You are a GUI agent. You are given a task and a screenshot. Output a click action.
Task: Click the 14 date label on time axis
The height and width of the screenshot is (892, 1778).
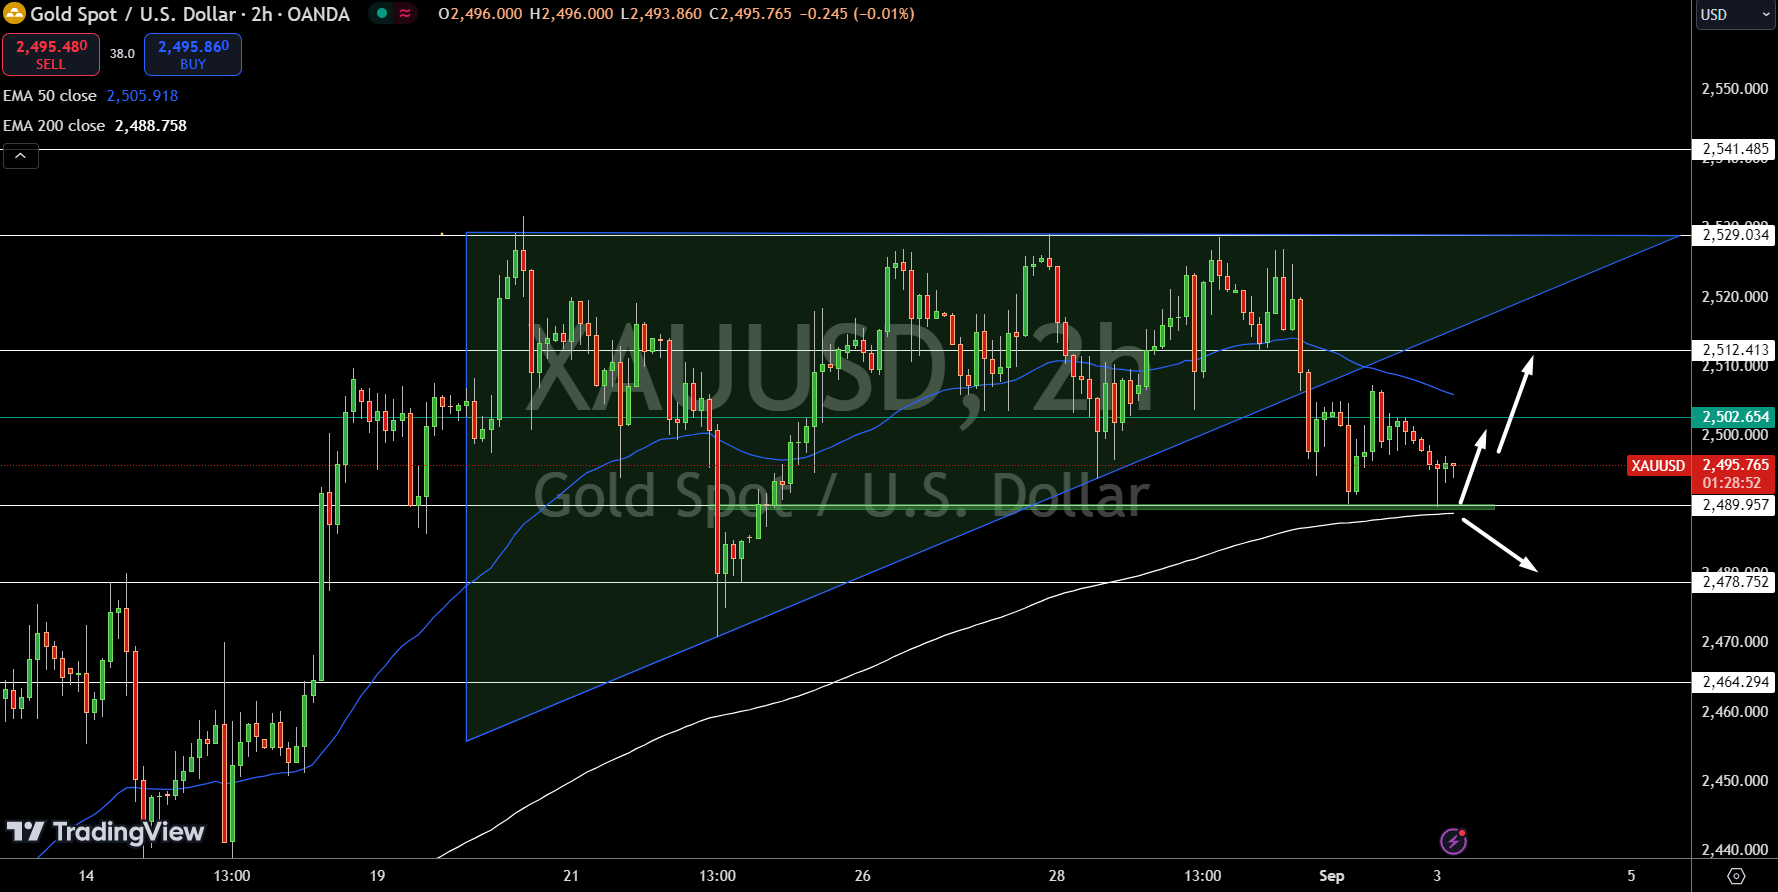coord(87,876)
